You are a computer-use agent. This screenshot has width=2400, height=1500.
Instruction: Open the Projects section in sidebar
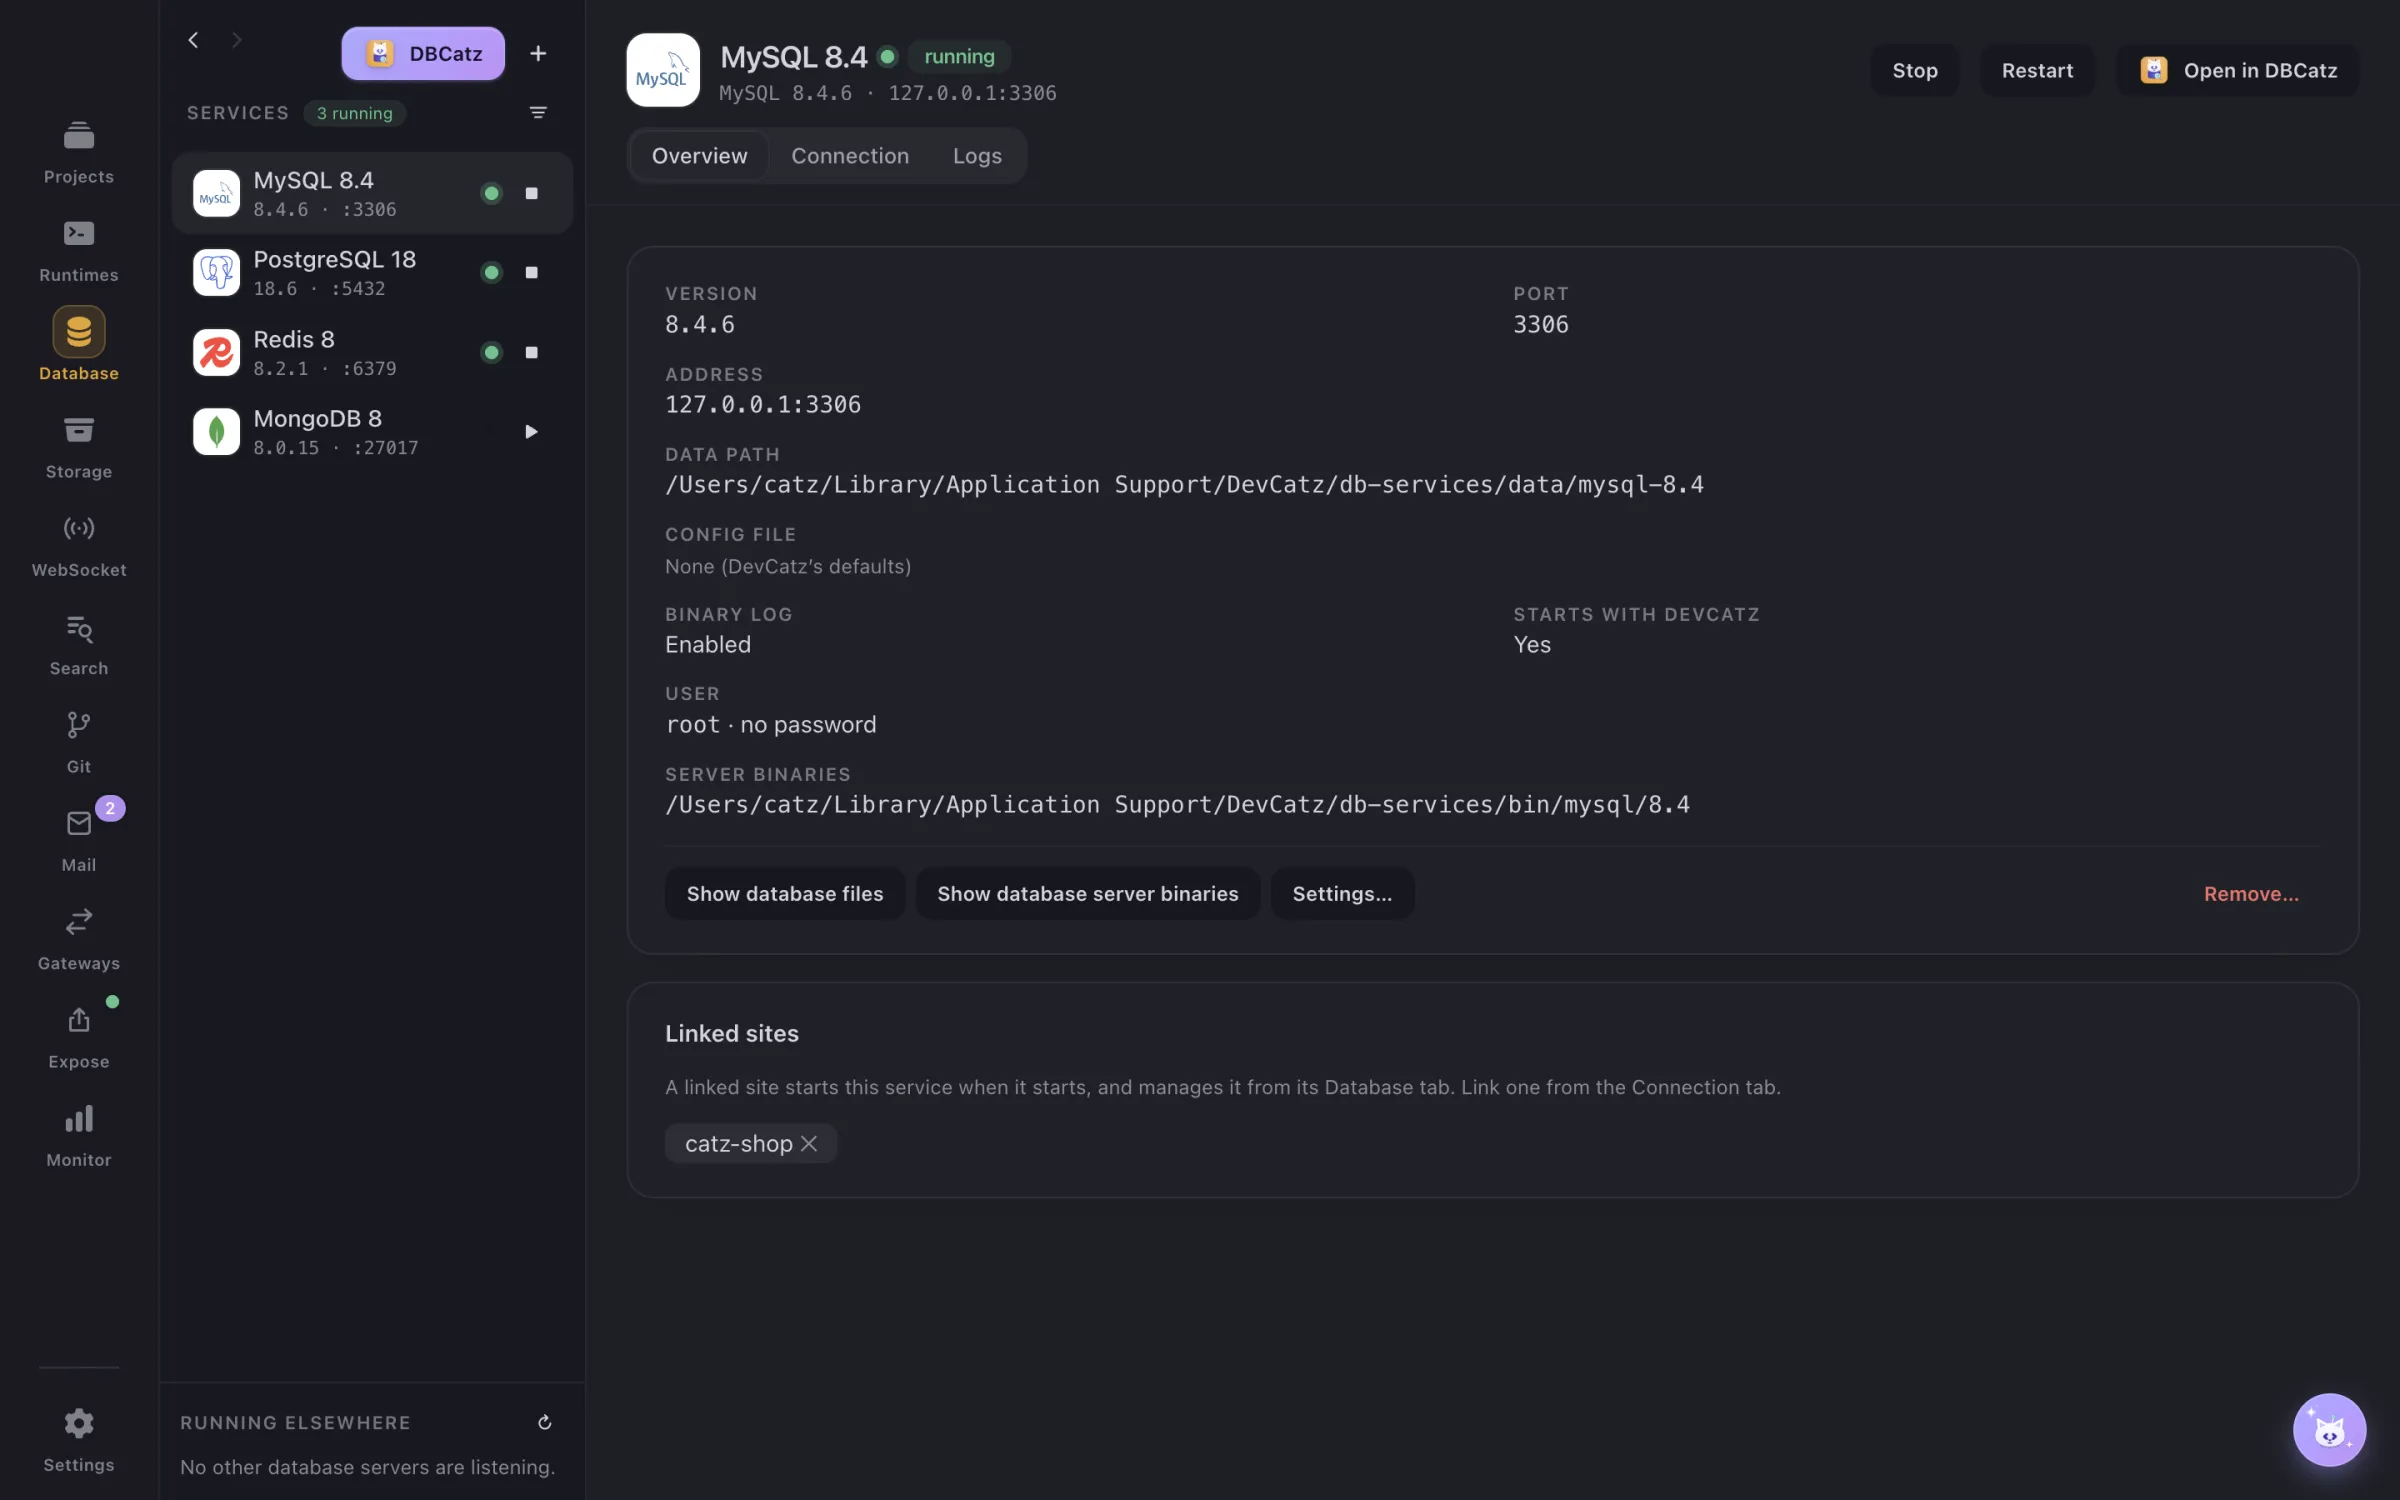tap(79, 152)
